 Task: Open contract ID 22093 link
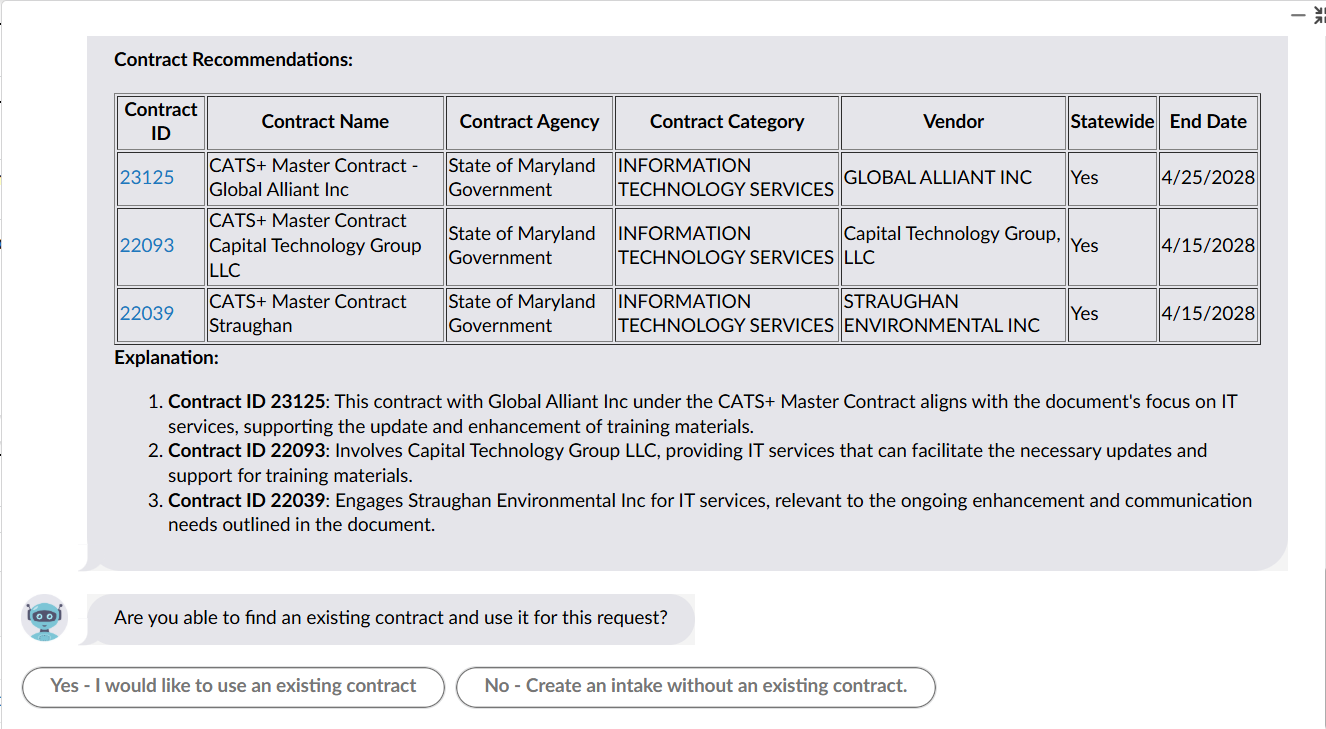(x=147, y=245)
